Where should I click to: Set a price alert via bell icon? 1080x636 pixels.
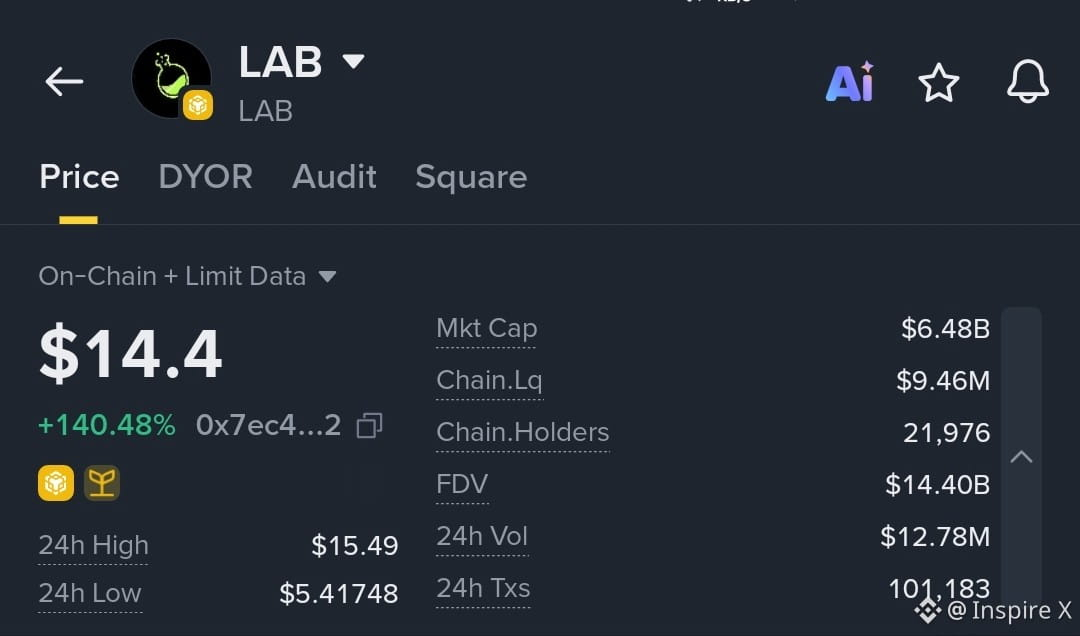(x=1028, y=81)
